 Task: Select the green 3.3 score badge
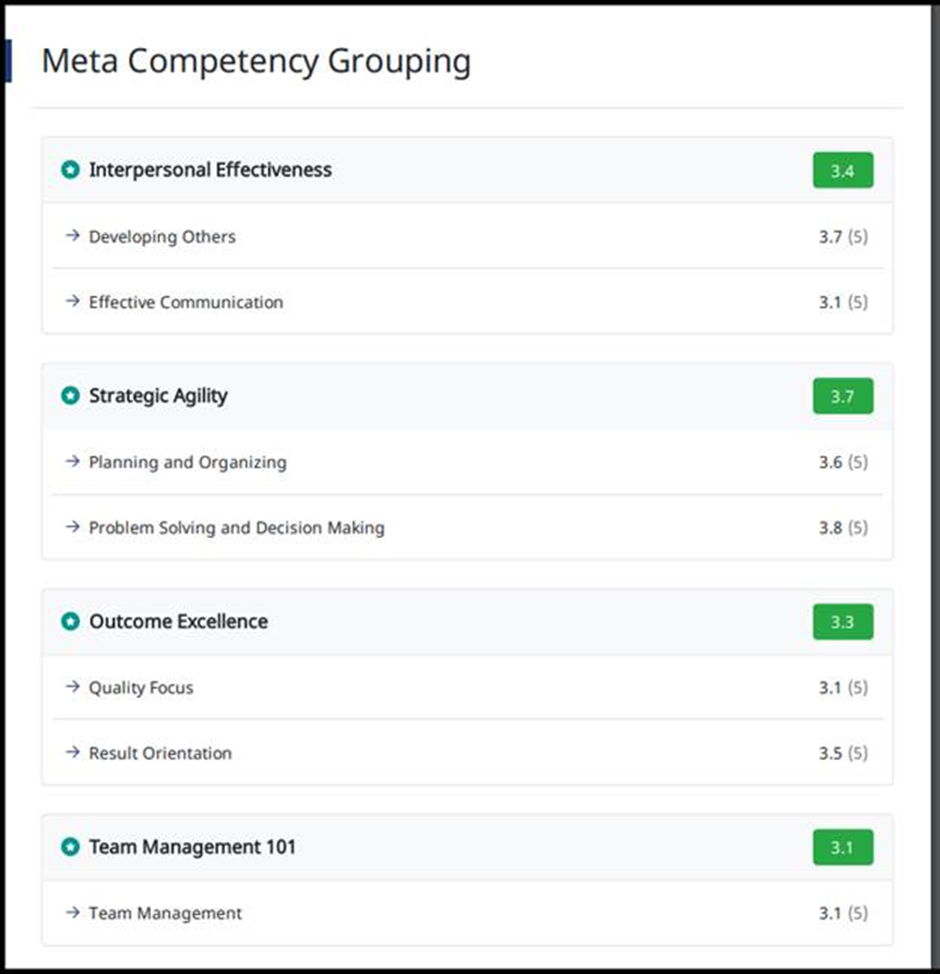[843, 622]
